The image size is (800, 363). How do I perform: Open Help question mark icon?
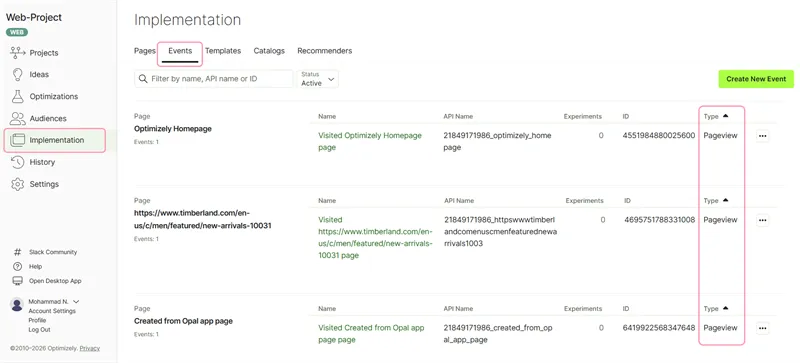click(x=18, y=267)
